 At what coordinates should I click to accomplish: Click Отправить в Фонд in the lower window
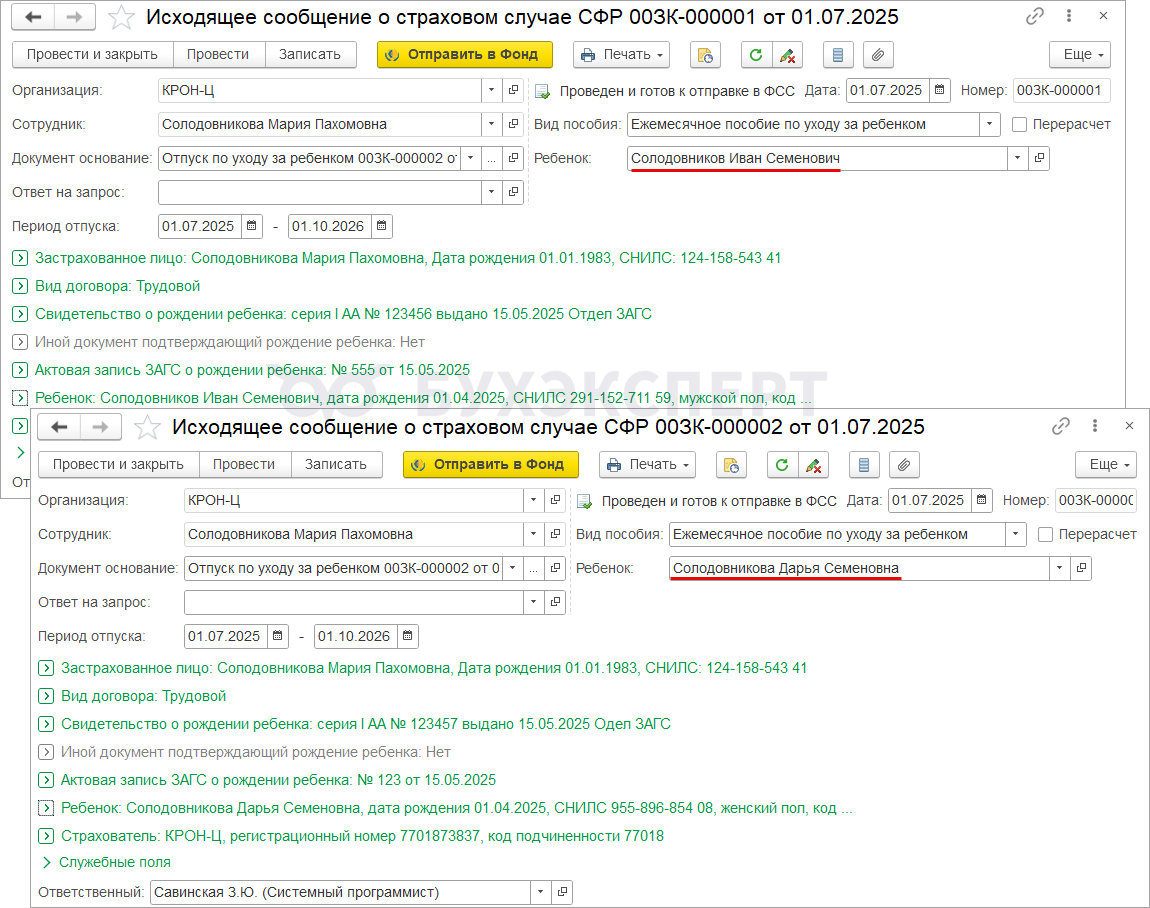coord(491,465)
